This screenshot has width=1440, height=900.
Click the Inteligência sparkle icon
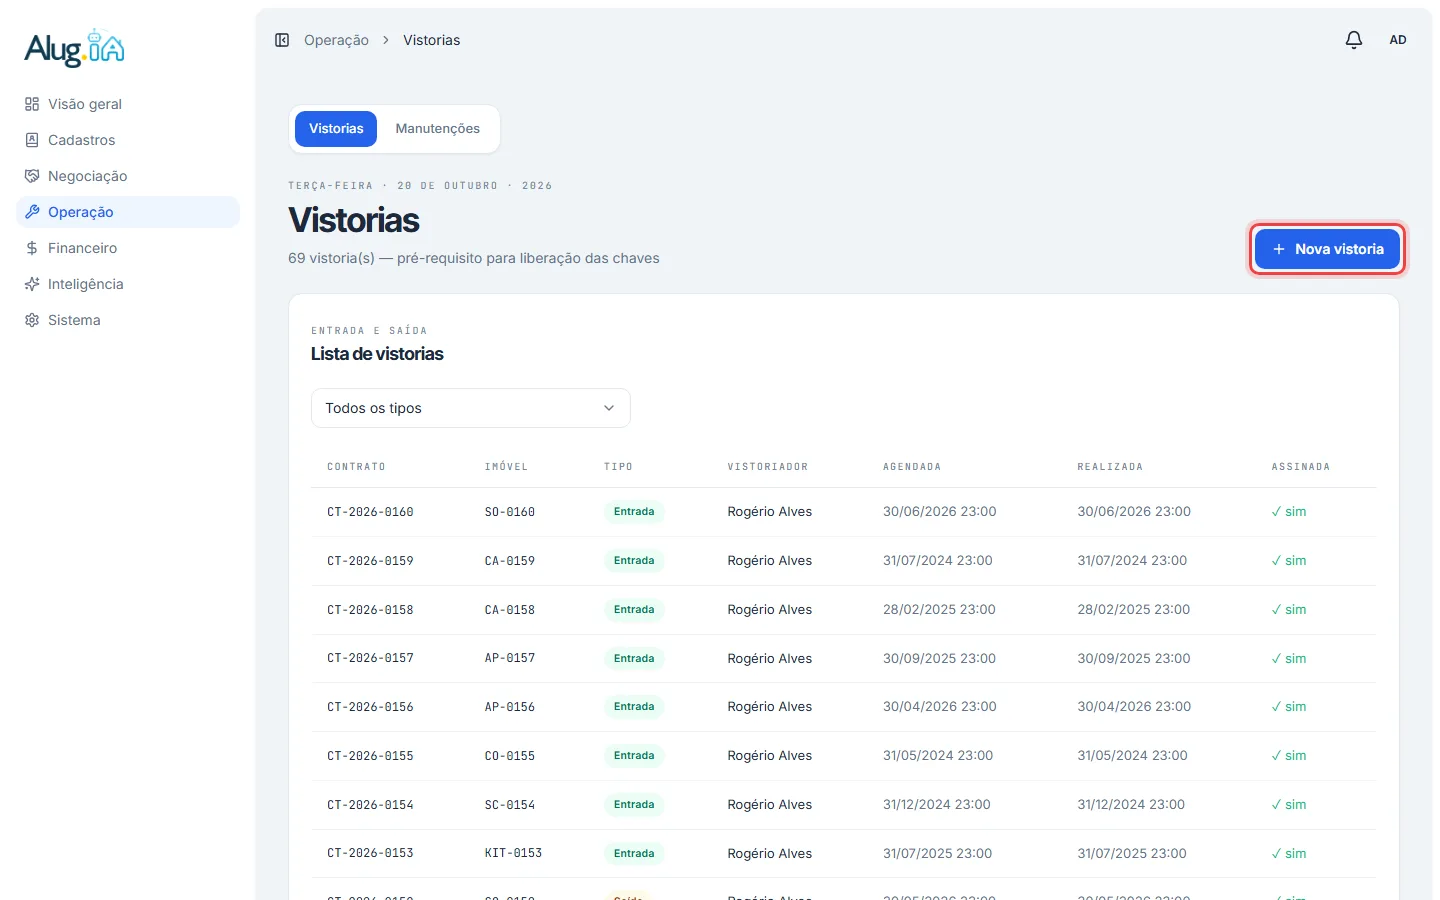(32, 284)
